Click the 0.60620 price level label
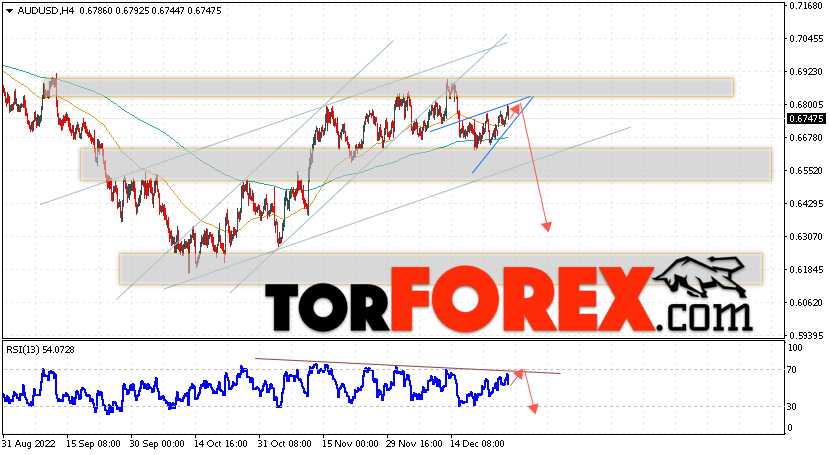 pyautogui.click(x=806, y=303)
